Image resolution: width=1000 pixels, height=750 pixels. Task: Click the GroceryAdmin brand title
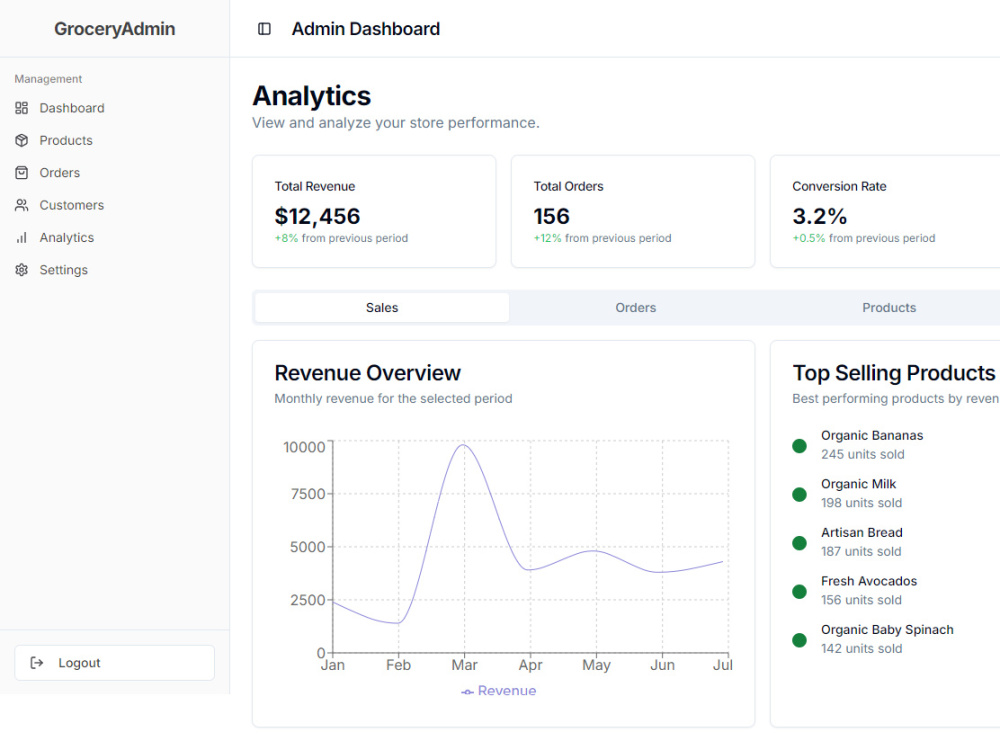tap(115, 29)
